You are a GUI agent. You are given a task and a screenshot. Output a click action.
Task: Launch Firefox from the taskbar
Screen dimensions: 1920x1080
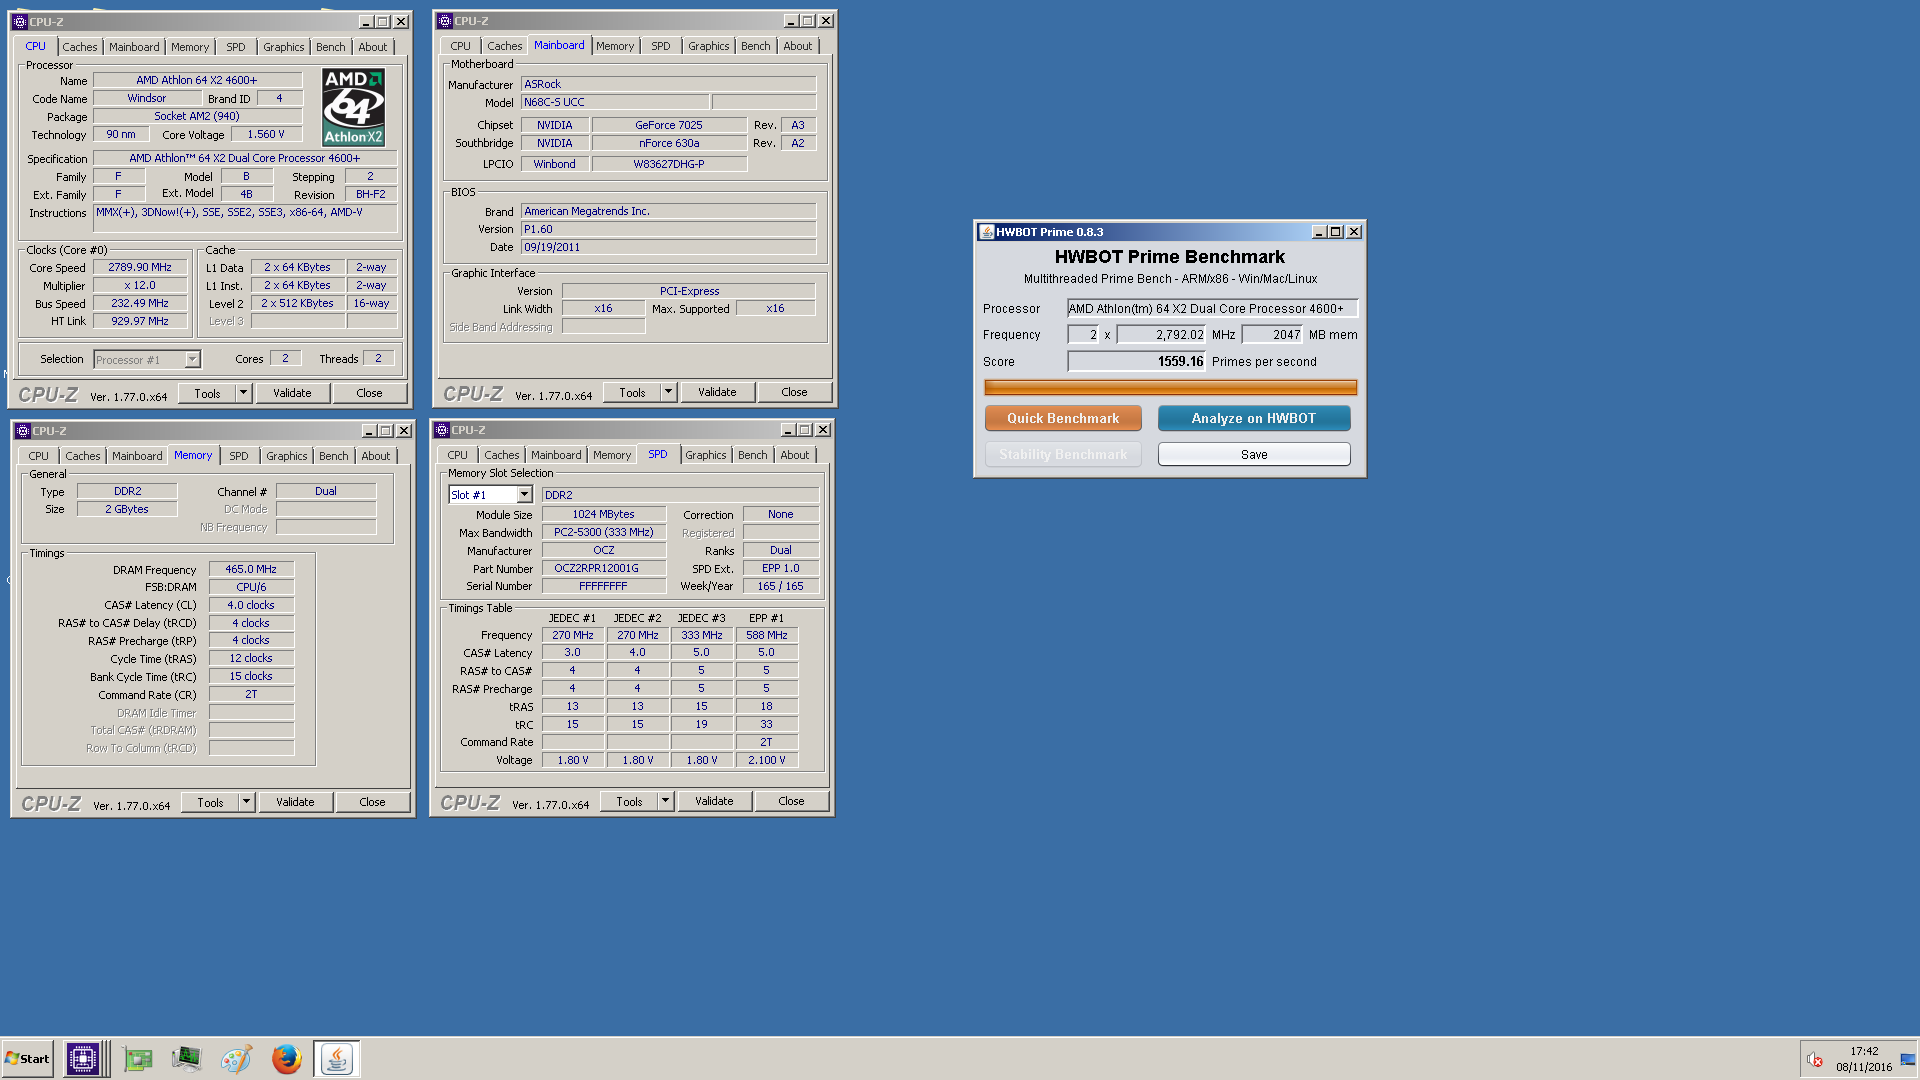[287, 1058]
